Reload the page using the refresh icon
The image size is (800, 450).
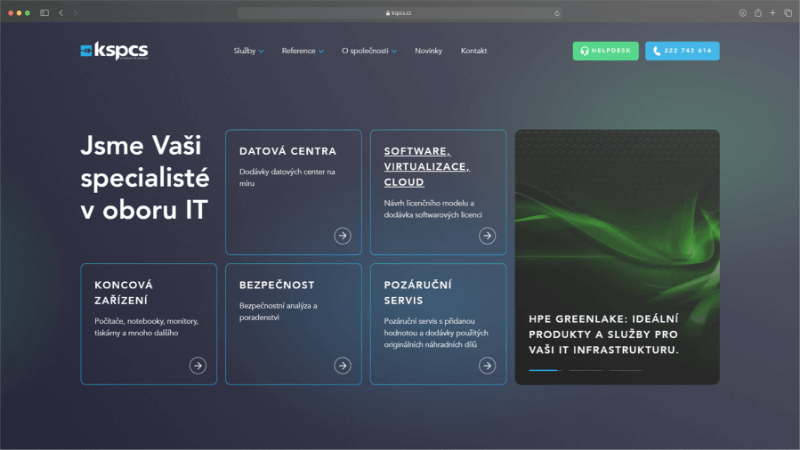coord(557,13)
